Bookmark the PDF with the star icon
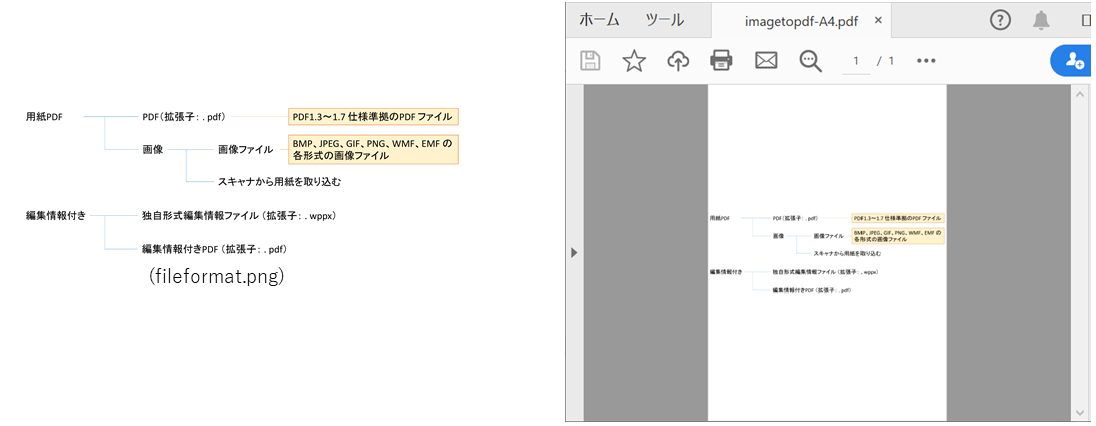1096x426 pixels. (634, 61)
